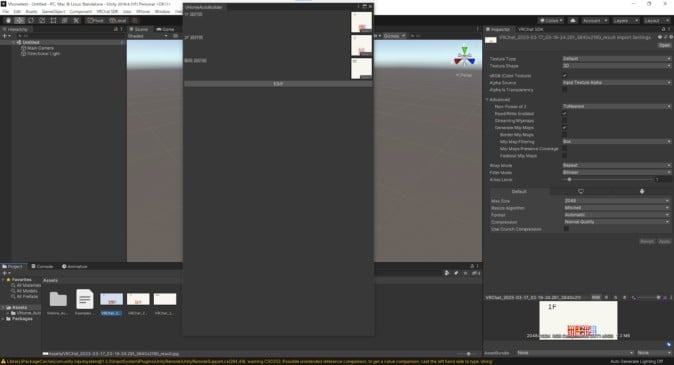The image size is (674, 365).
Task: Toggle the sRGB (Color Texture) checkbox
Action: (x=564, y=76)
